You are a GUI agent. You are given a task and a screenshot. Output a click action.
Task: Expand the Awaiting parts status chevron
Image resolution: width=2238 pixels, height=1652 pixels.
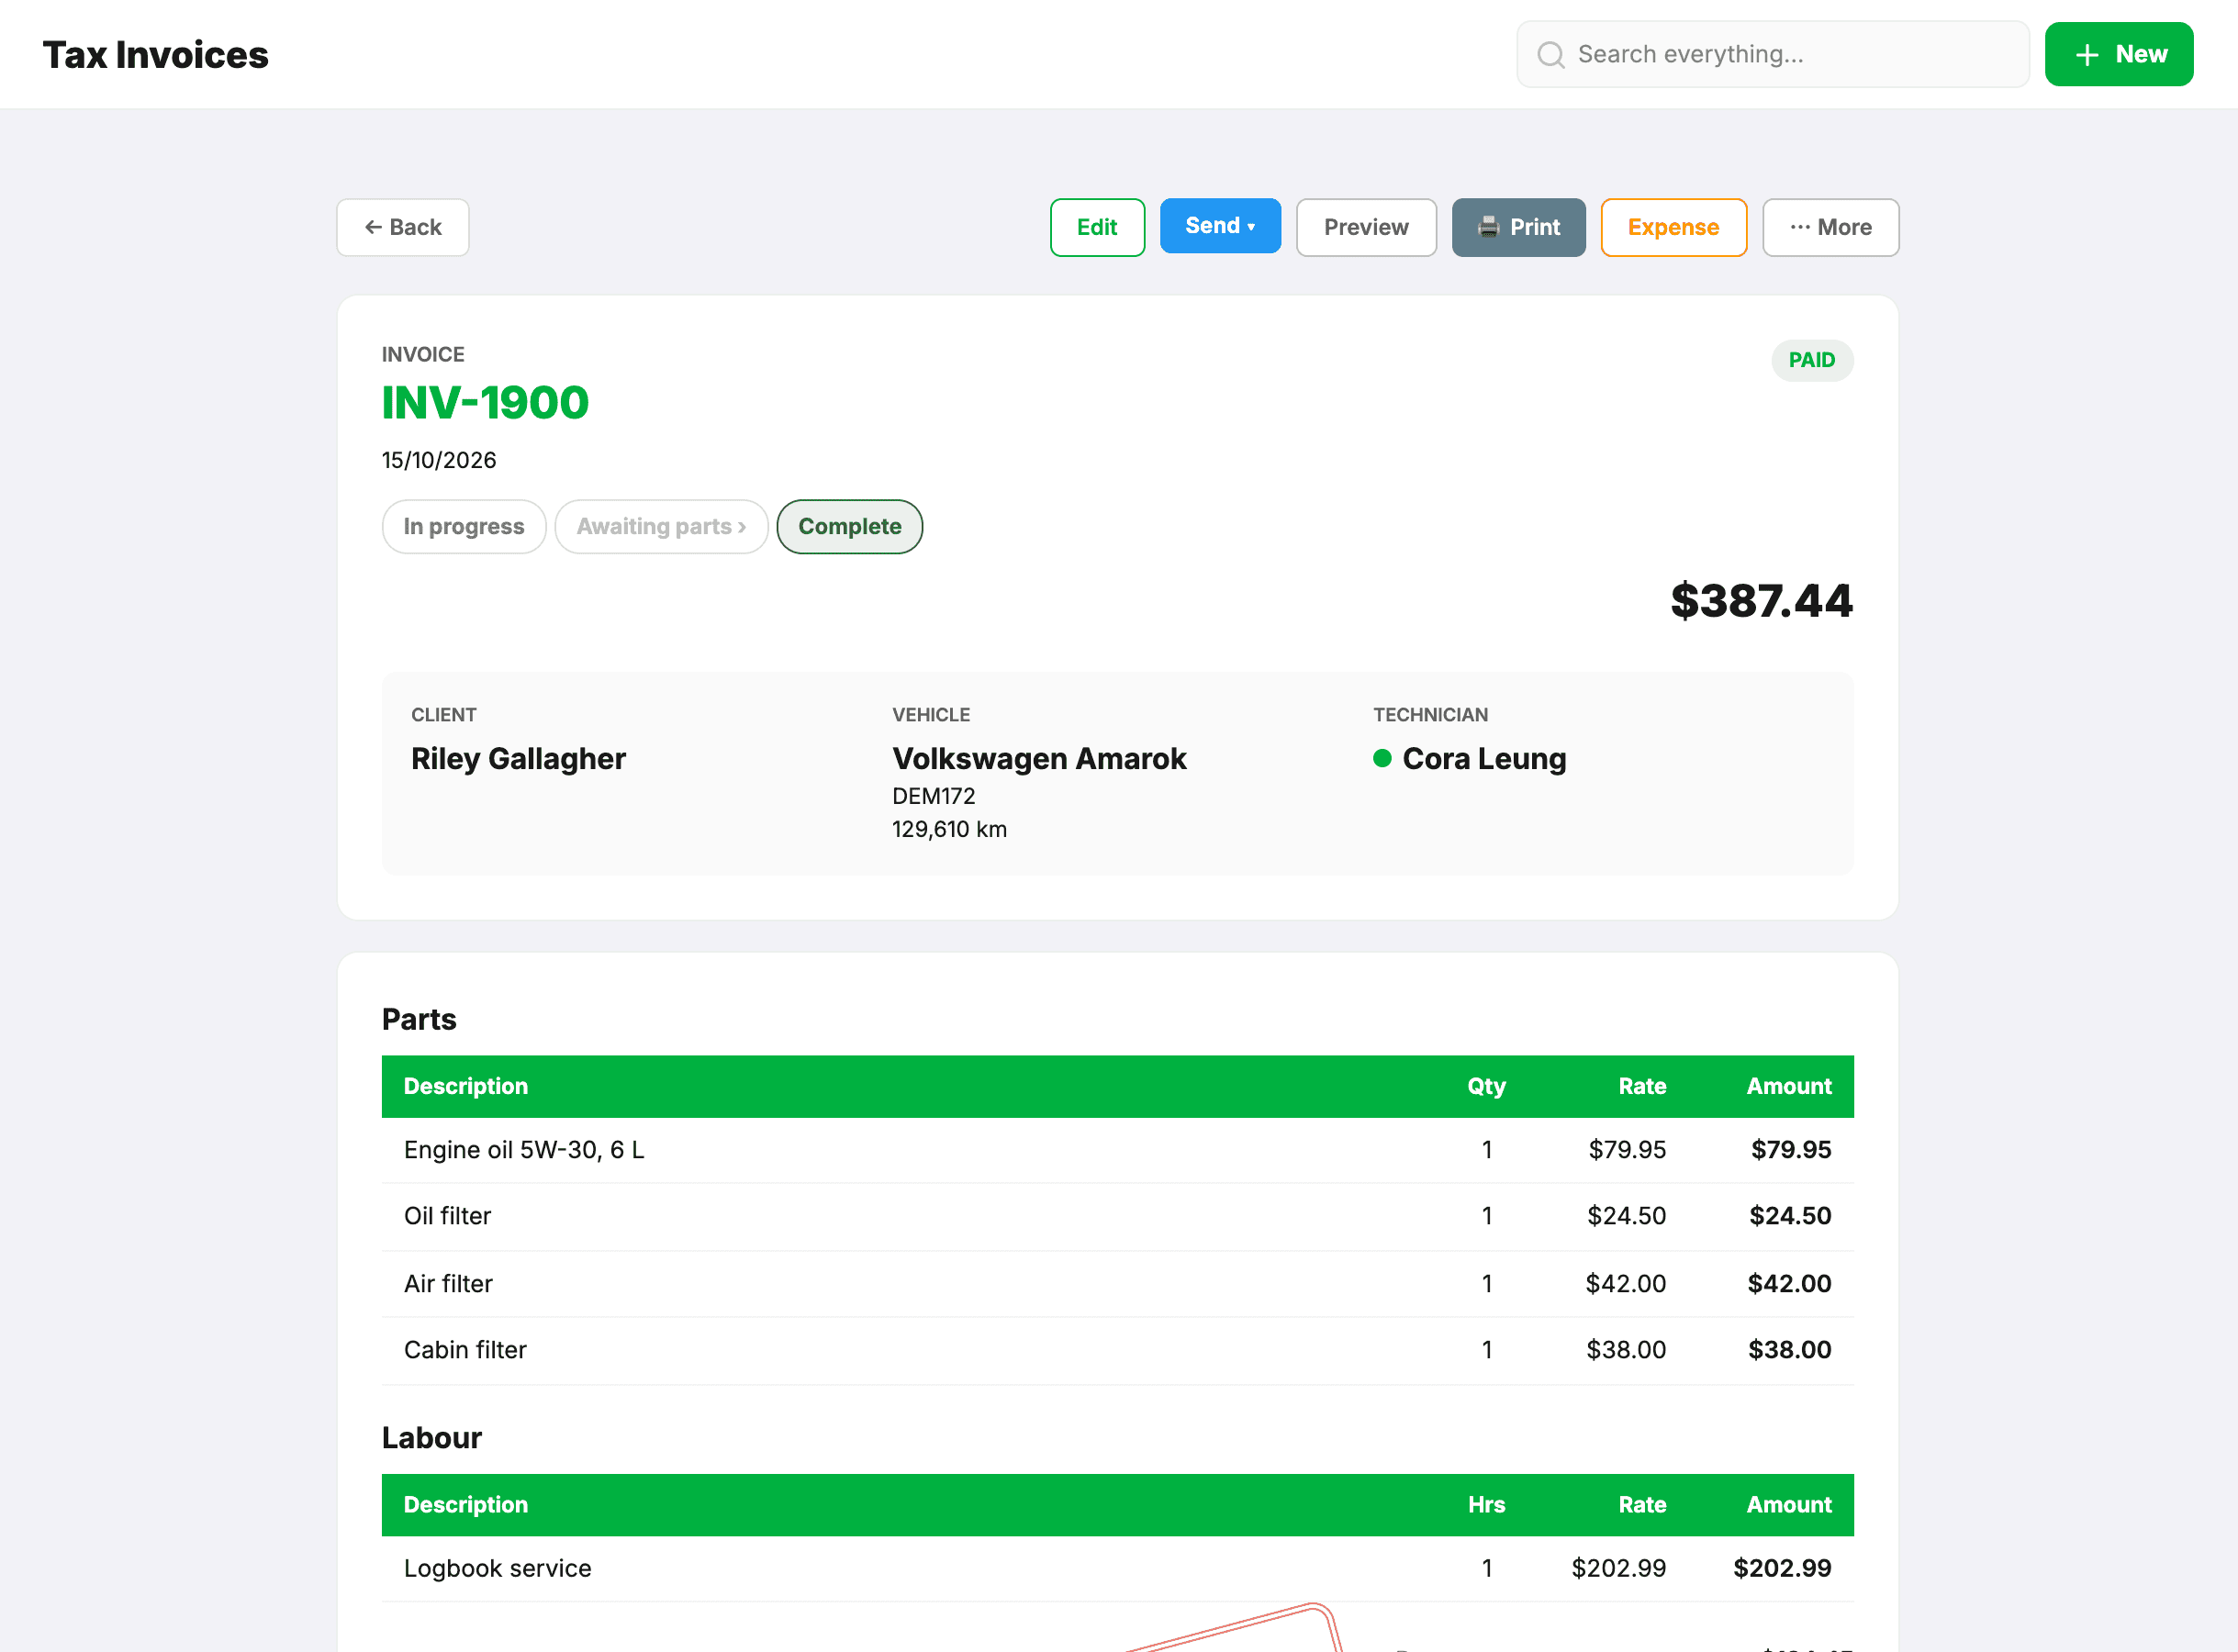[742, 527]
